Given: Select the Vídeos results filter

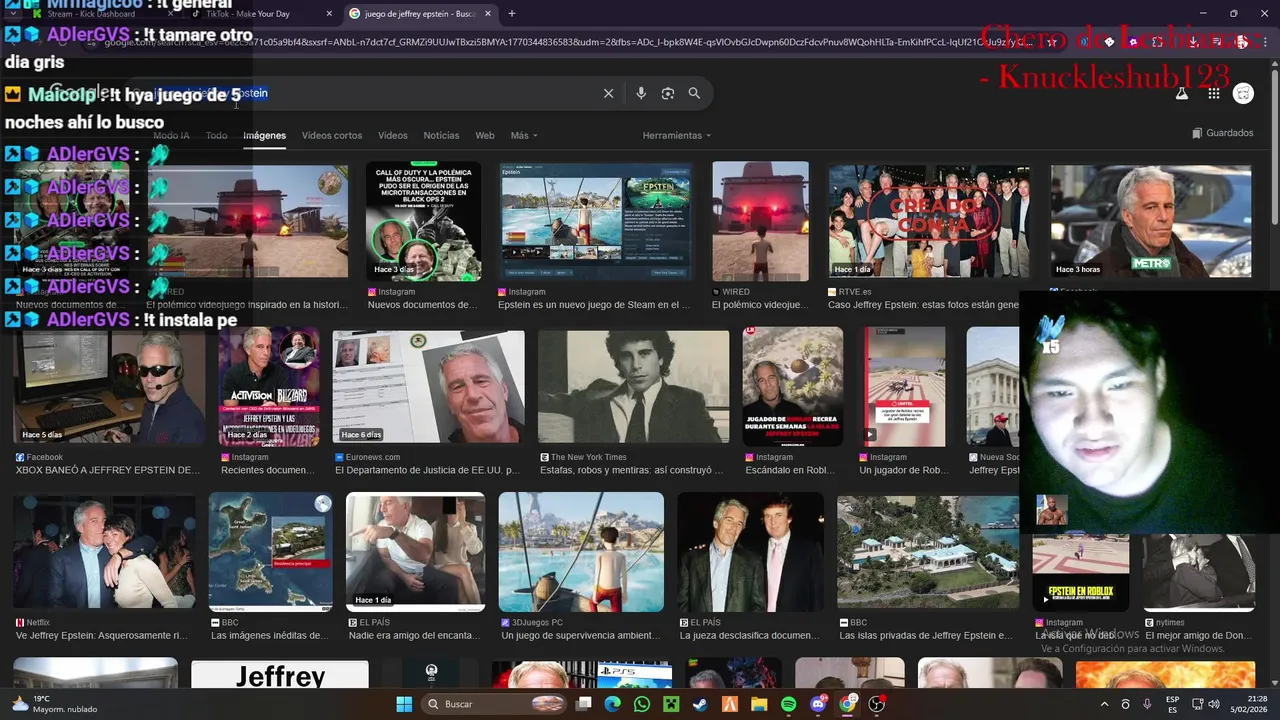Looking at the screenshot, I should [392, 135].
